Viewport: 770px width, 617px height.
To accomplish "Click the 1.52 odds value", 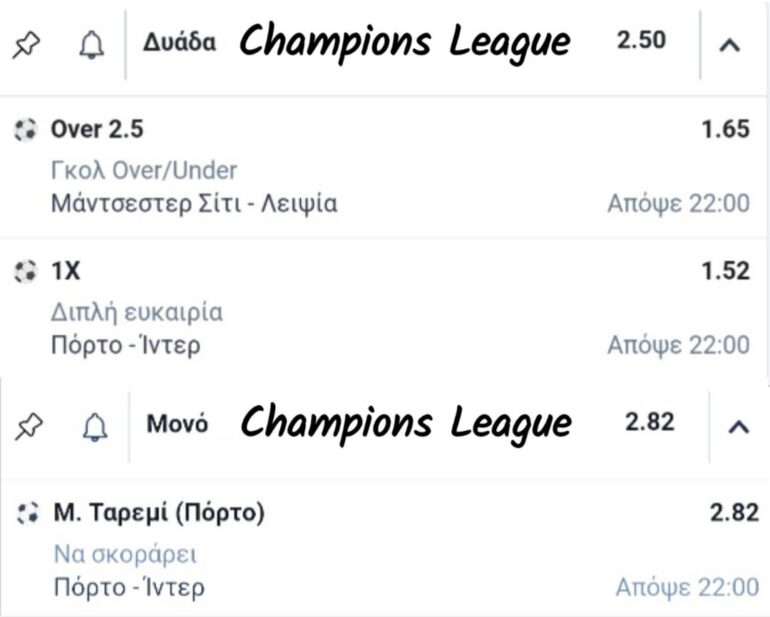I will (x=726, y=271).
